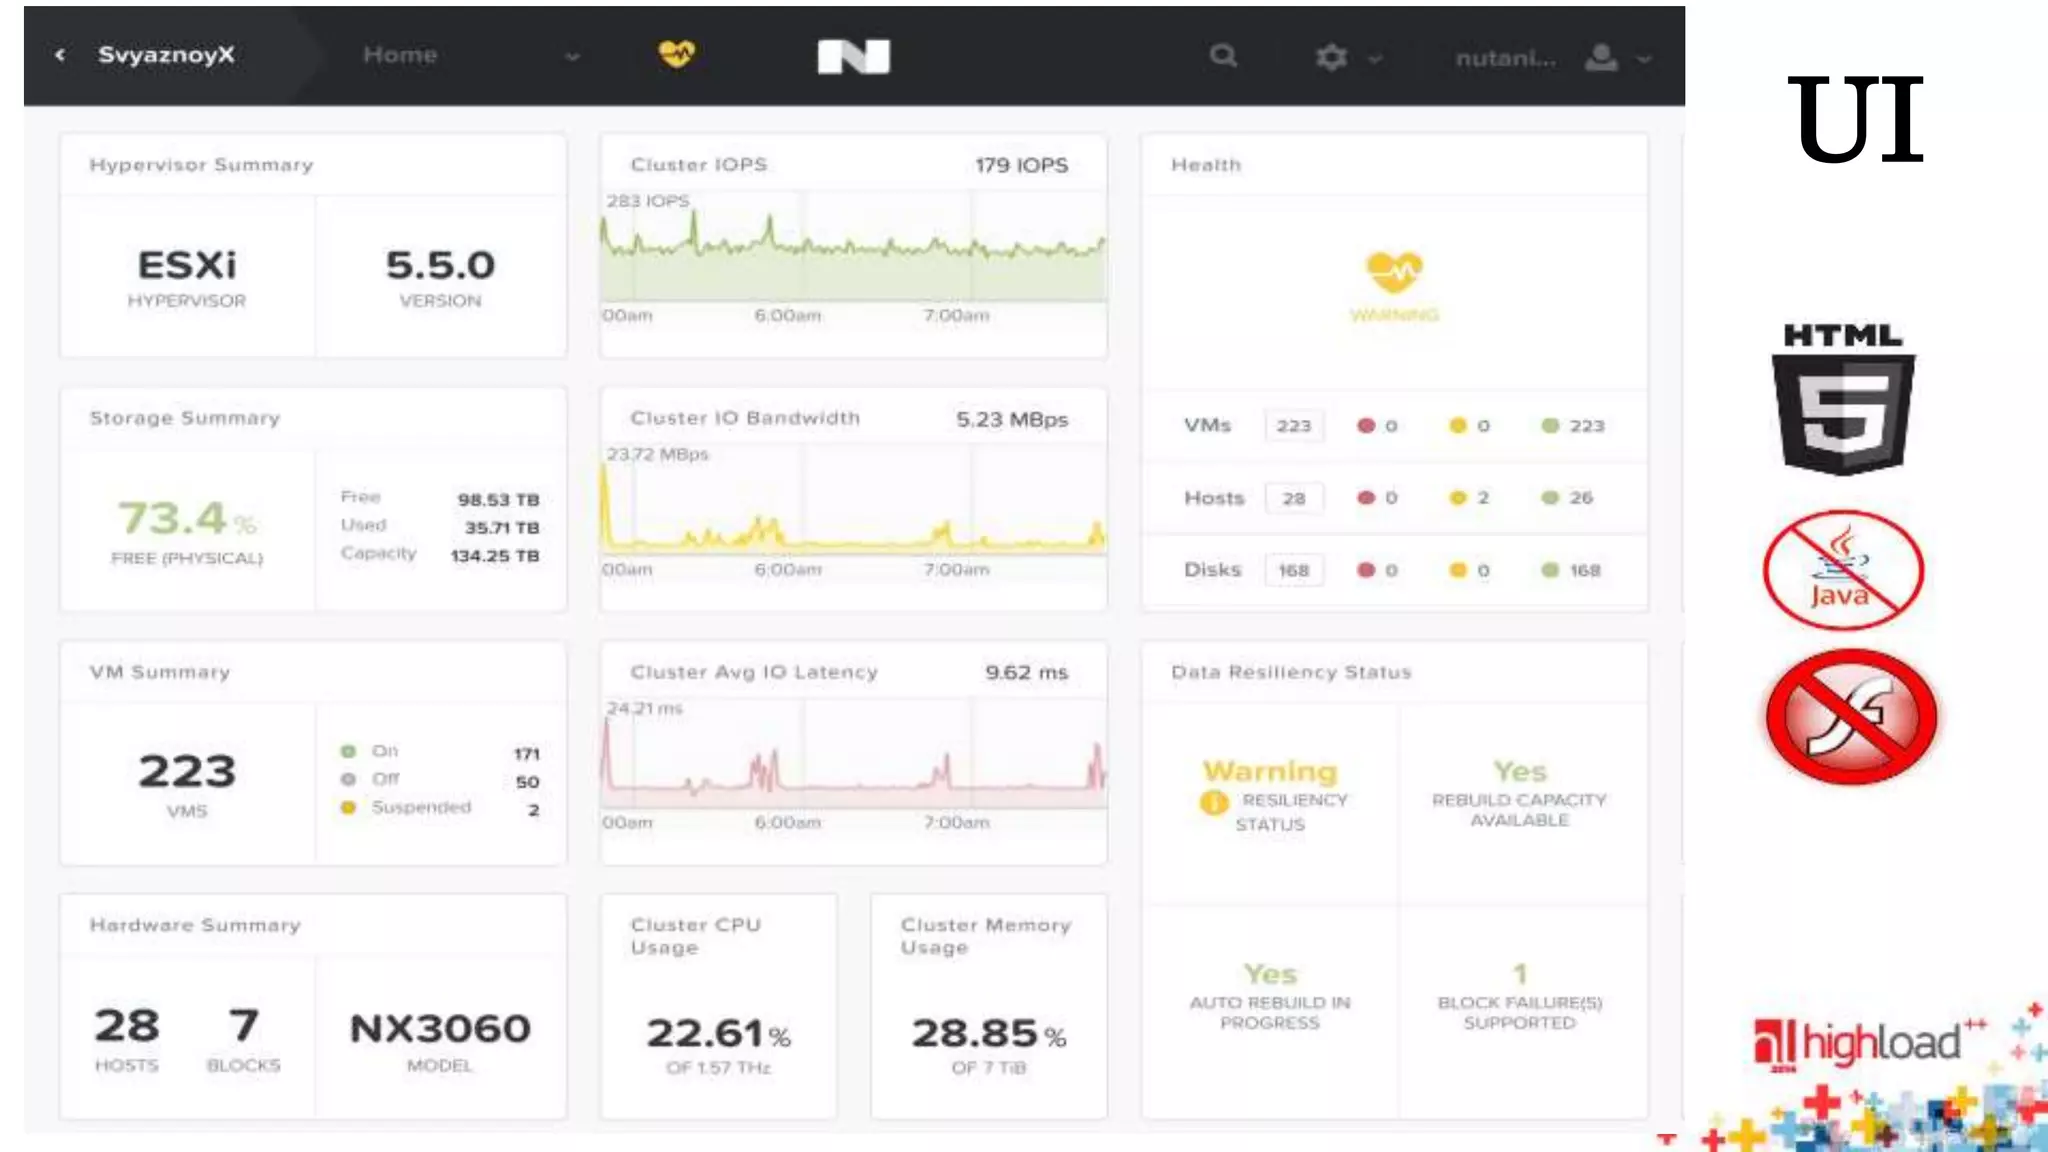Select the Home menu item
The image size is (2048, 1152).
[x=400, y=55]
